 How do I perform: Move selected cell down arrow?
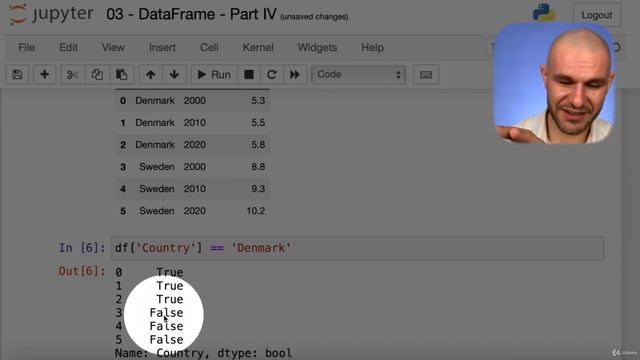point(174,74)
